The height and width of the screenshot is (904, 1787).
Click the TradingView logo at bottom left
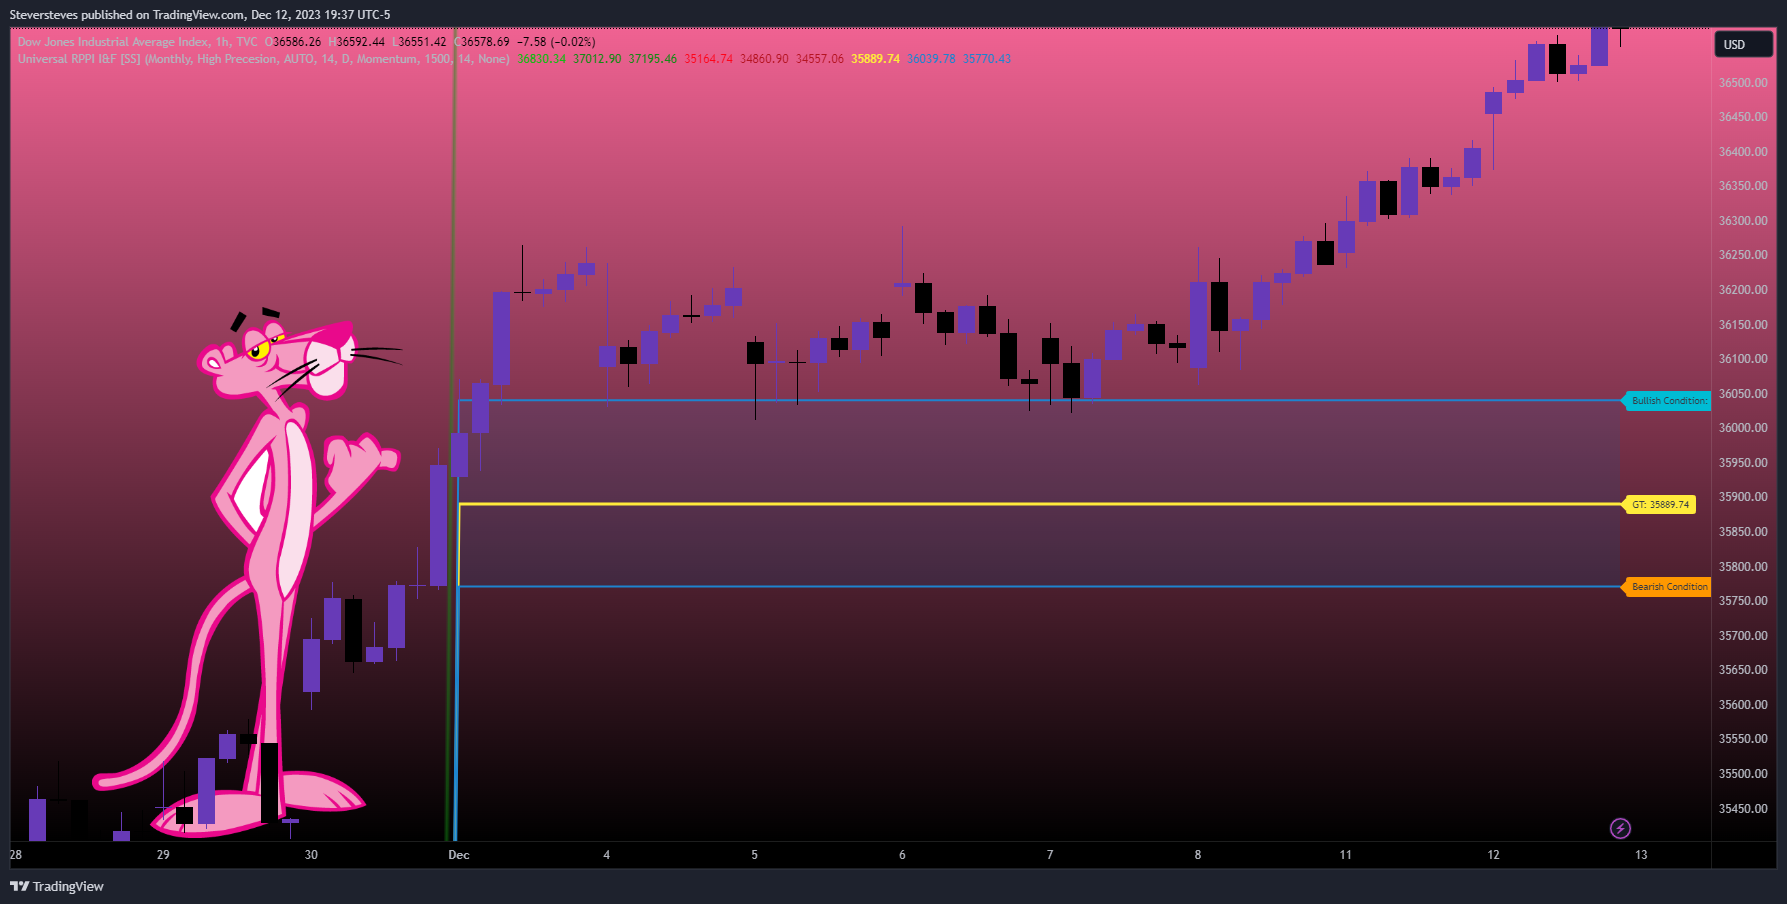[57, 886]
